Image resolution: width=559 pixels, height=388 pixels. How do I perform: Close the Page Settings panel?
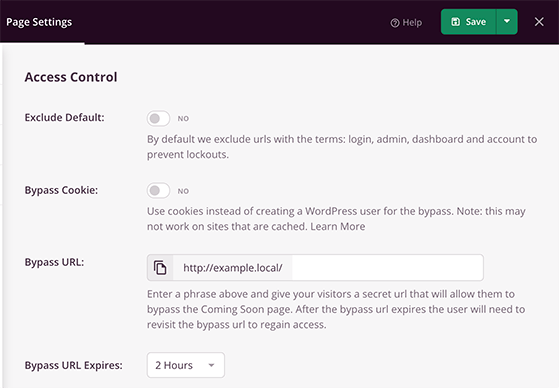539,22
